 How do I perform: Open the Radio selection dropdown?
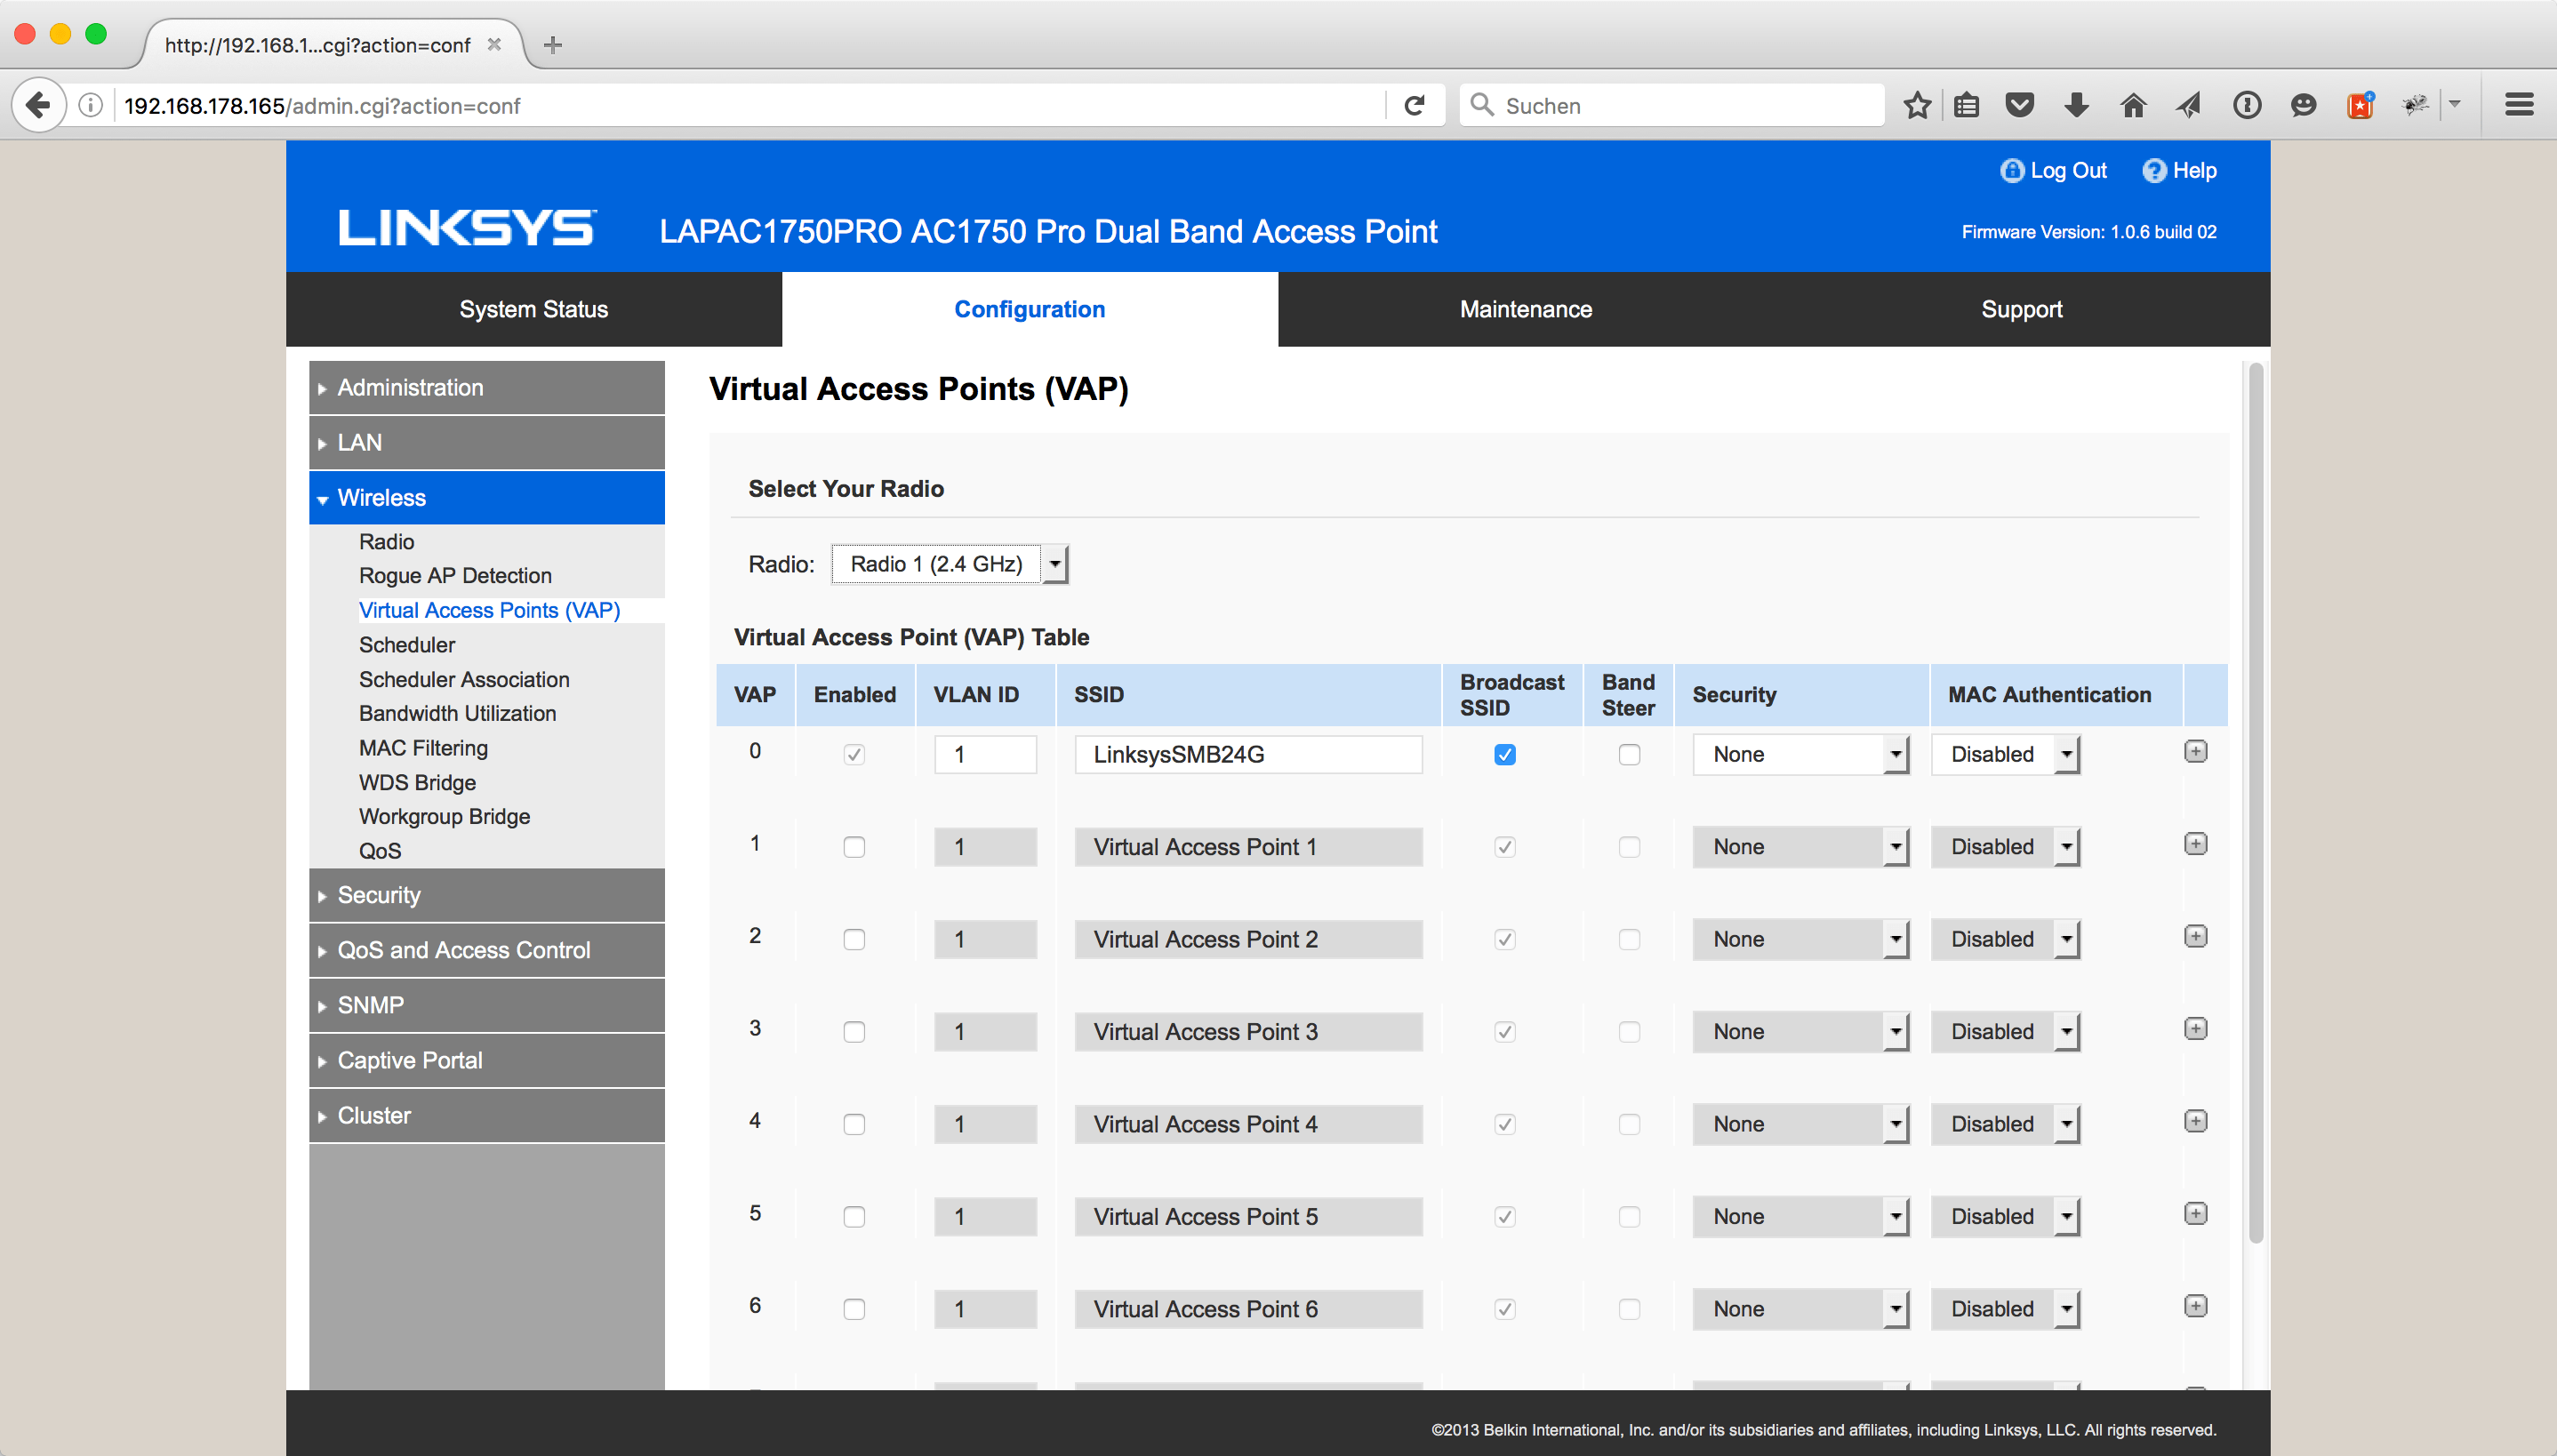click(x=949, y=564)
